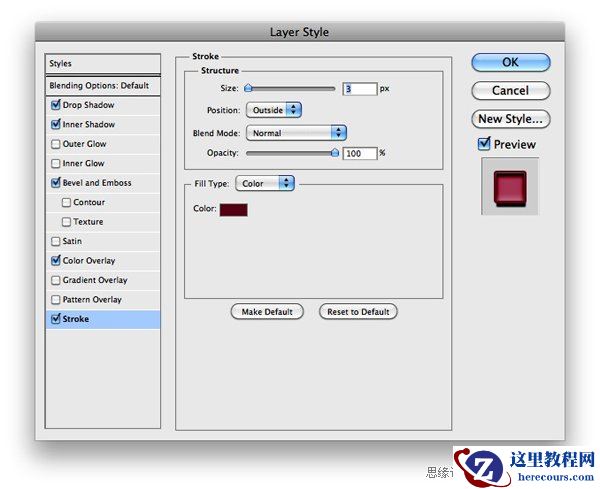Turn on the Satin checkbox
The width and height of the screenshot is (600, 489).
point(56,241)
